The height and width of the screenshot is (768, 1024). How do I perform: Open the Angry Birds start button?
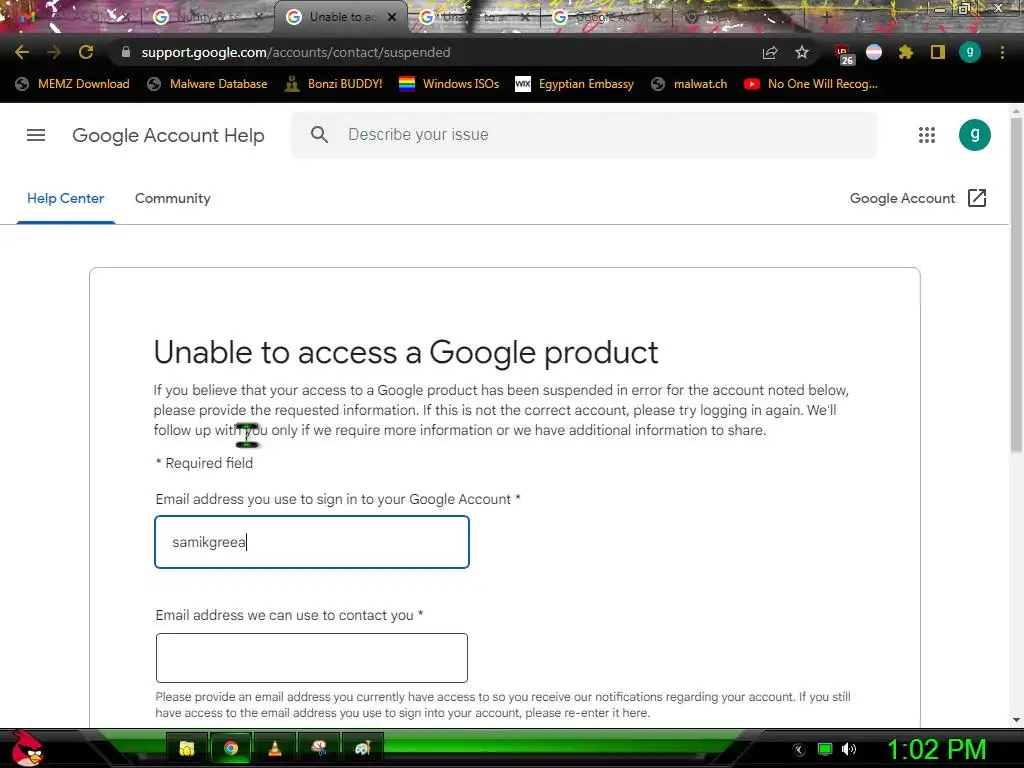(27, 748)
